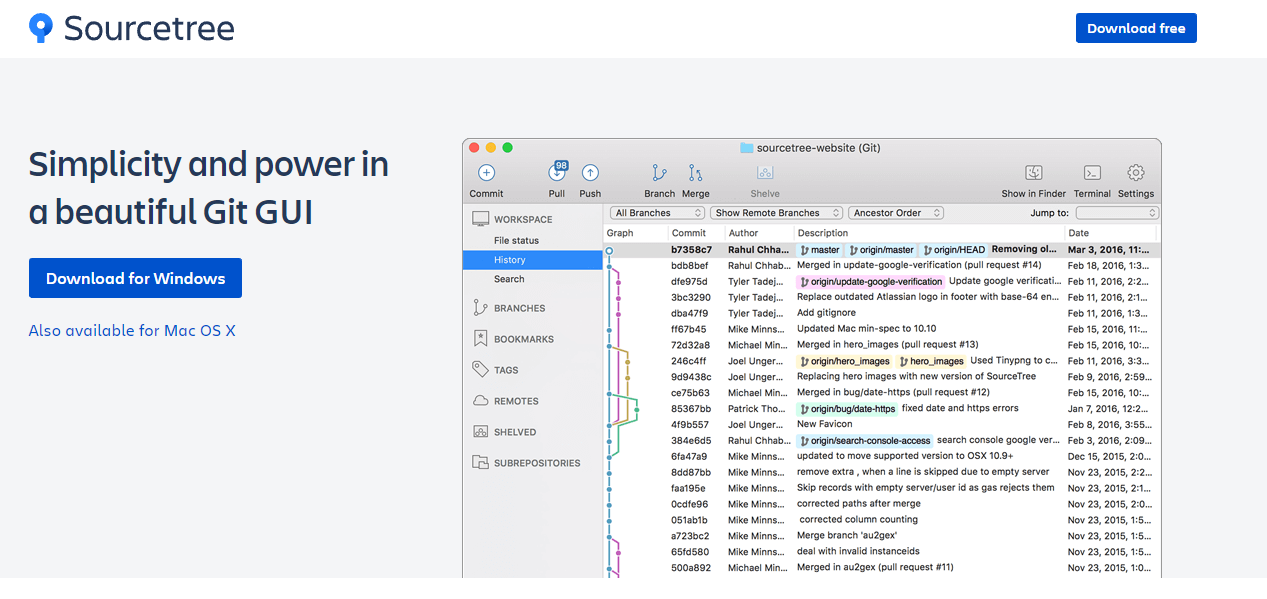Click the folder icon in window title
Screen dimensions: 1267x599
746,148
